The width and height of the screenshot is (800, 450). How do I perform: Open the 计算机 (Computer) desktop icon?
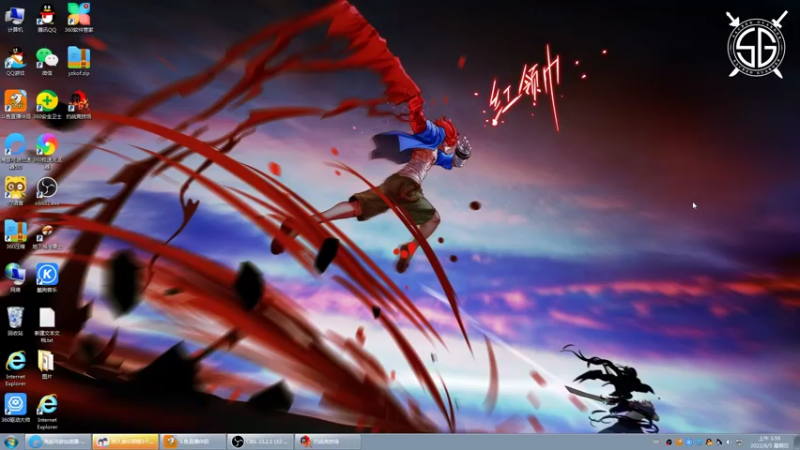(x=15, y=18)
